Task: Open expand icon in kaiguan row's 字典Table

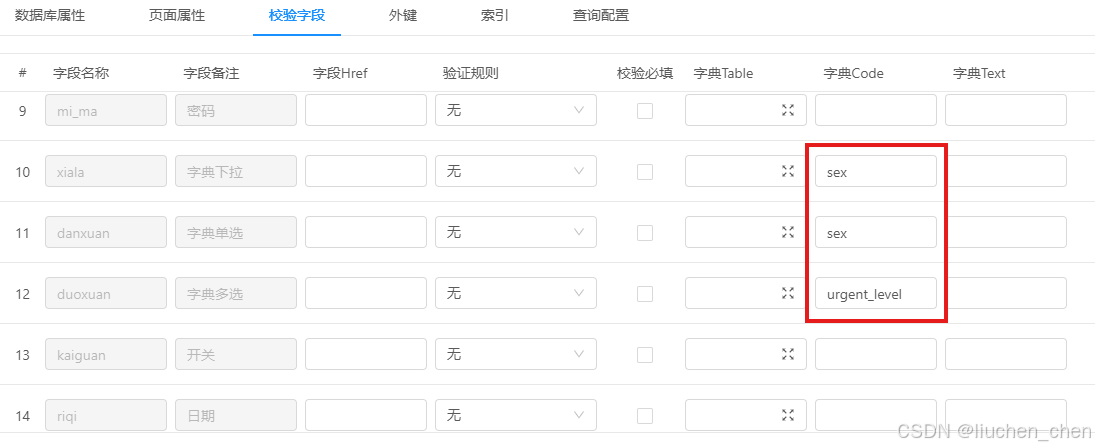Action: (788, 354)
